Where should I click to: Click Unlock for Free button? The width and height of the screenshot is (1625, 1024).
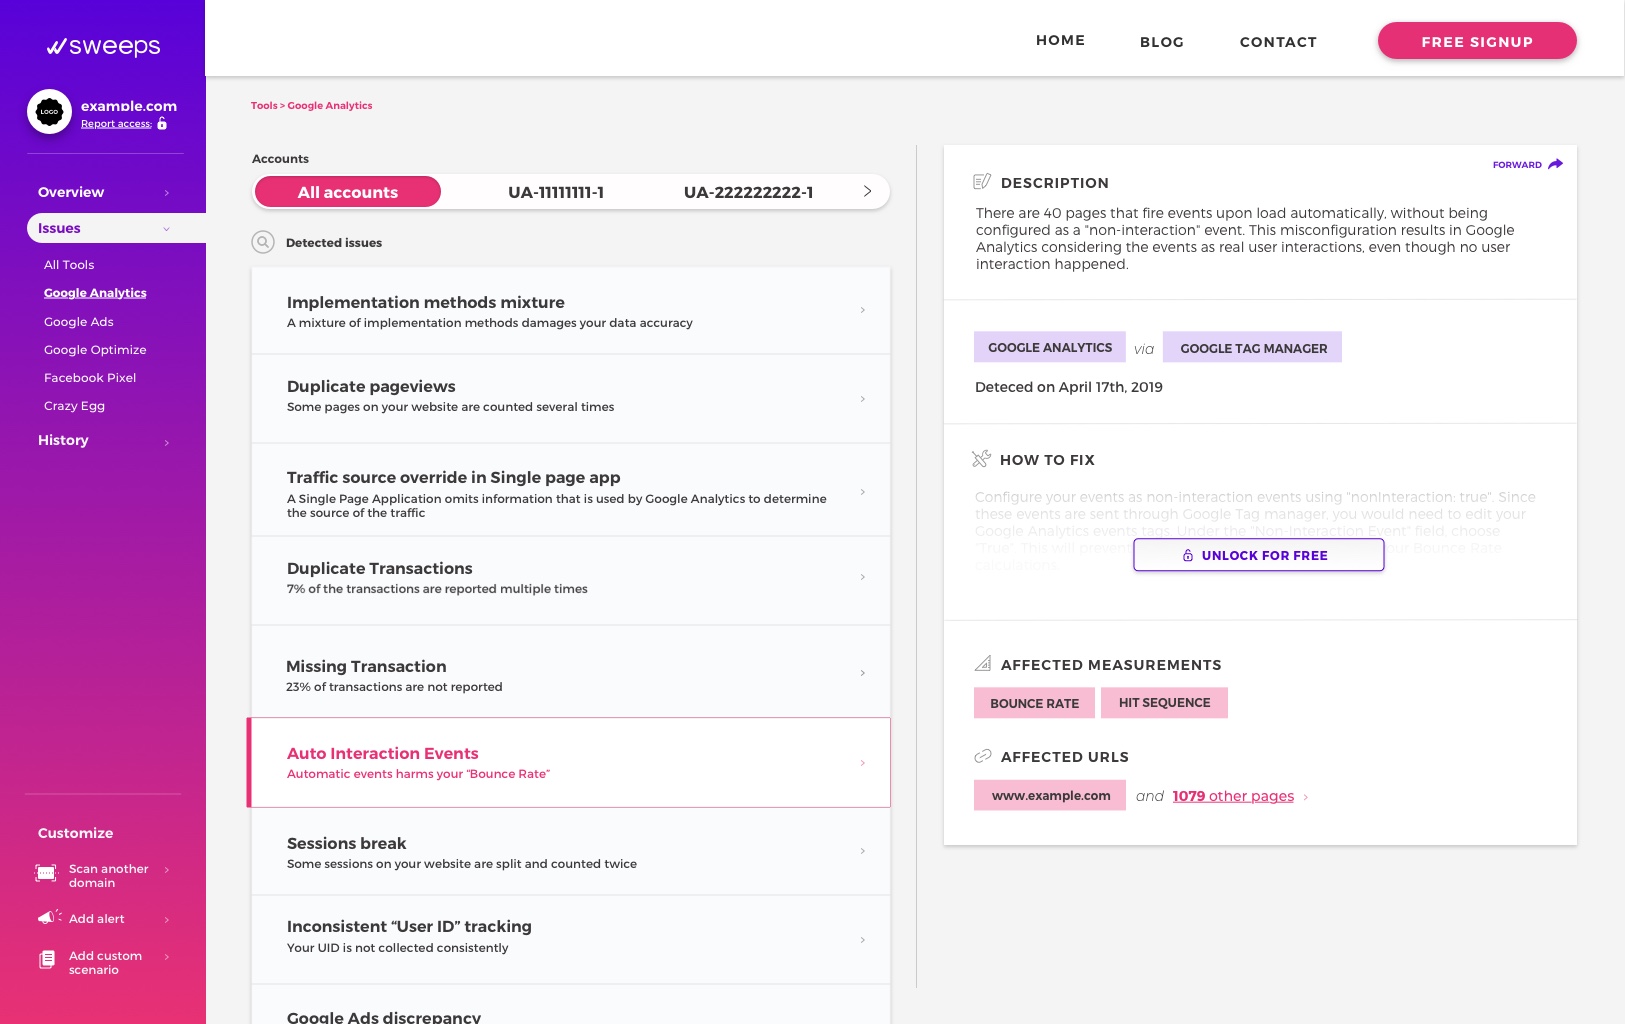tap(1259, 555)
